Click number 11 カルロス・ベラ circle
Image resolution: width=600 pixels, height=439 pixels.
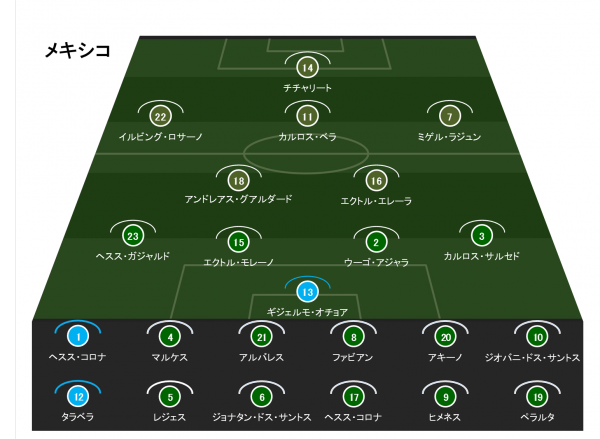coord(307,116)
